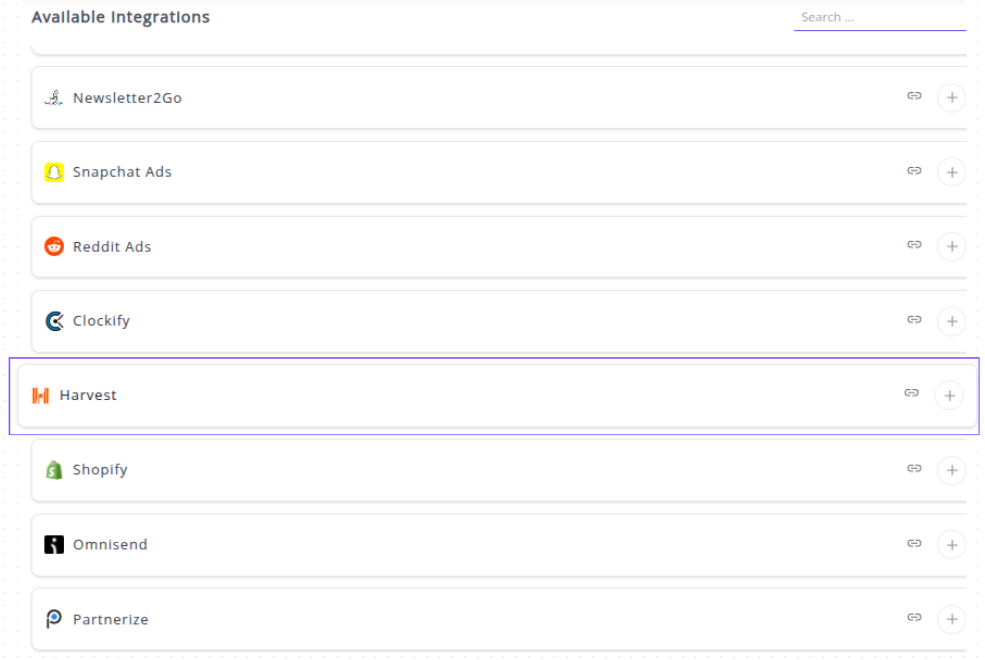The width and height of the screenshot is (985, 660).
Task: Add the Snapchat Ads integration with plus
Action: pyautogui.click(x=951, y=173)
